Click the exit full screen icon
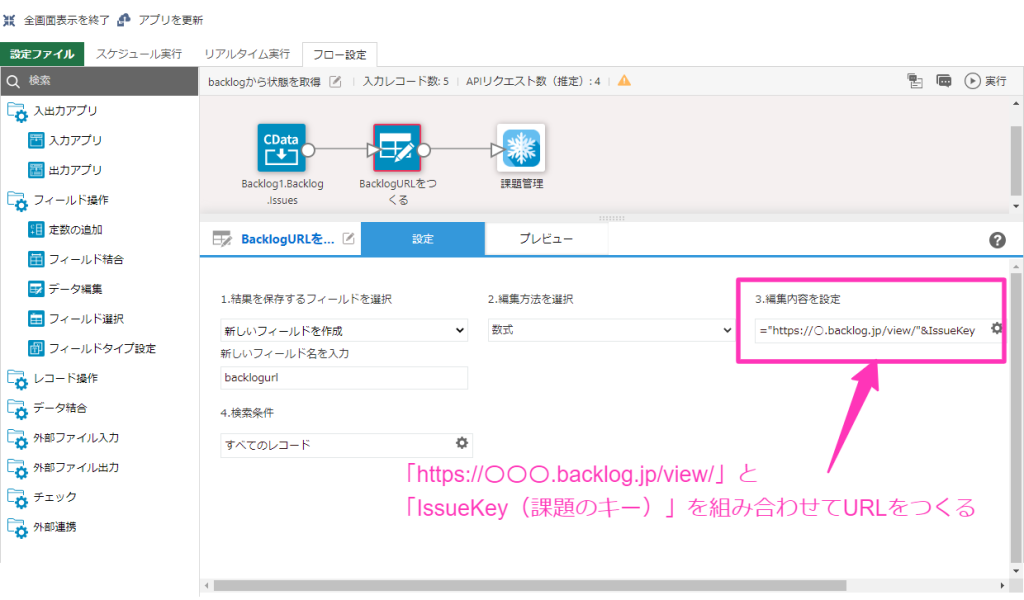Image resolution: width=1024 pixels, height=600 pixels. click(x=9, y=20)
